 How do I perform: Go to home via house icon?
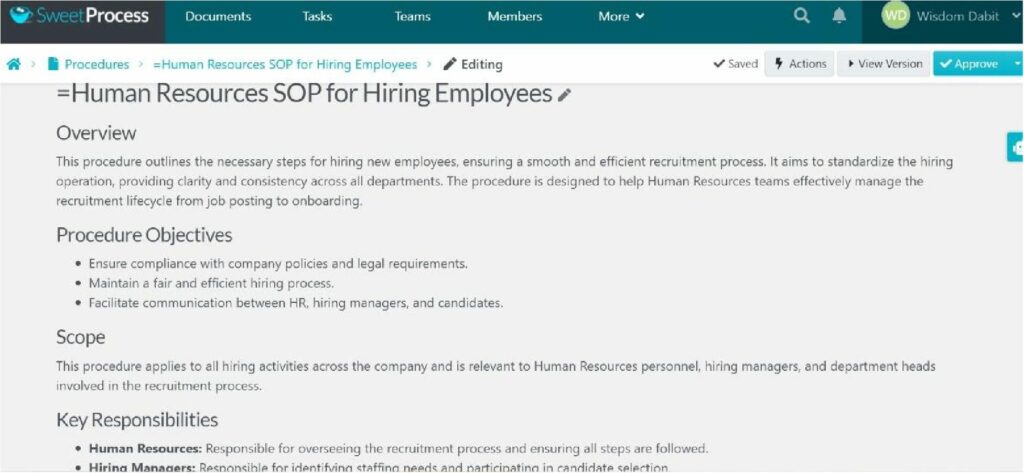pos(14,65)
